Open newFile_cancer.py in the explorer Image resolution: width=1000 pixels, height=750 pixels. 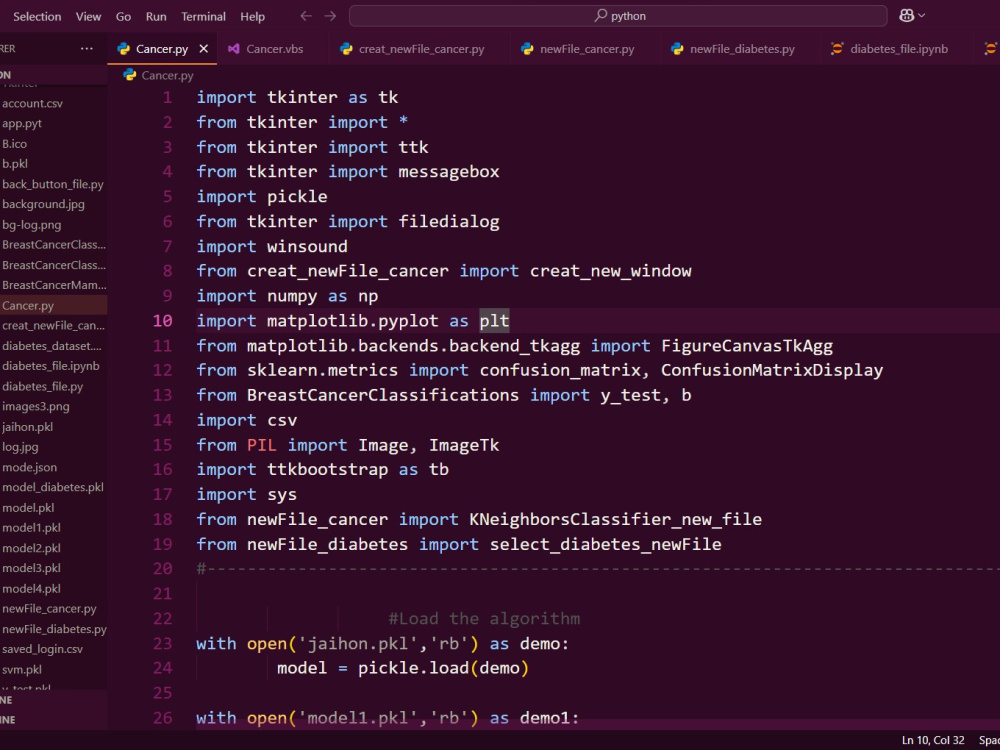49,609
